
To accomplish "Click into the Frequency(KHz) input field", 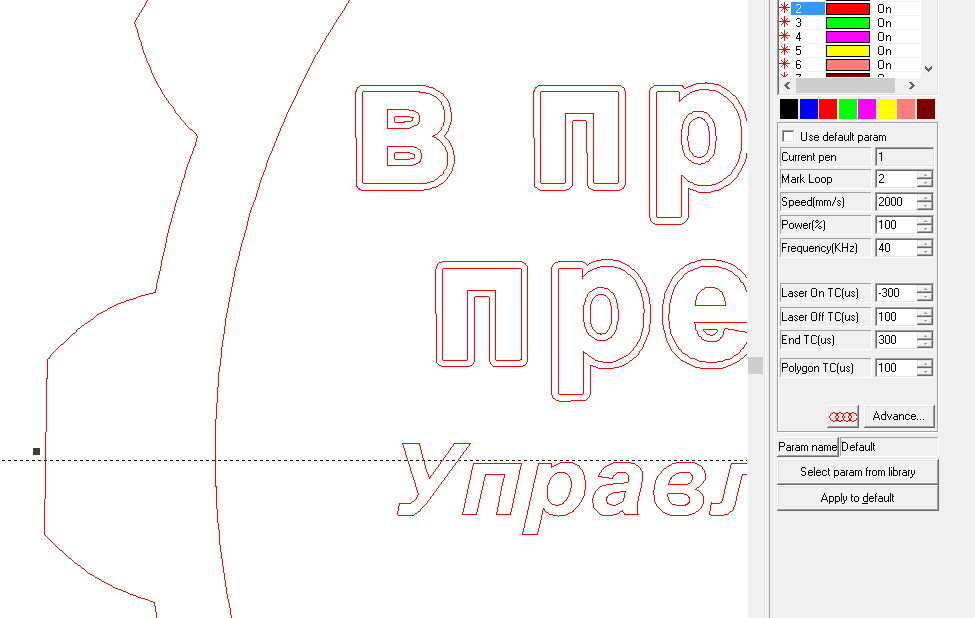I will (x=895, y=248).
